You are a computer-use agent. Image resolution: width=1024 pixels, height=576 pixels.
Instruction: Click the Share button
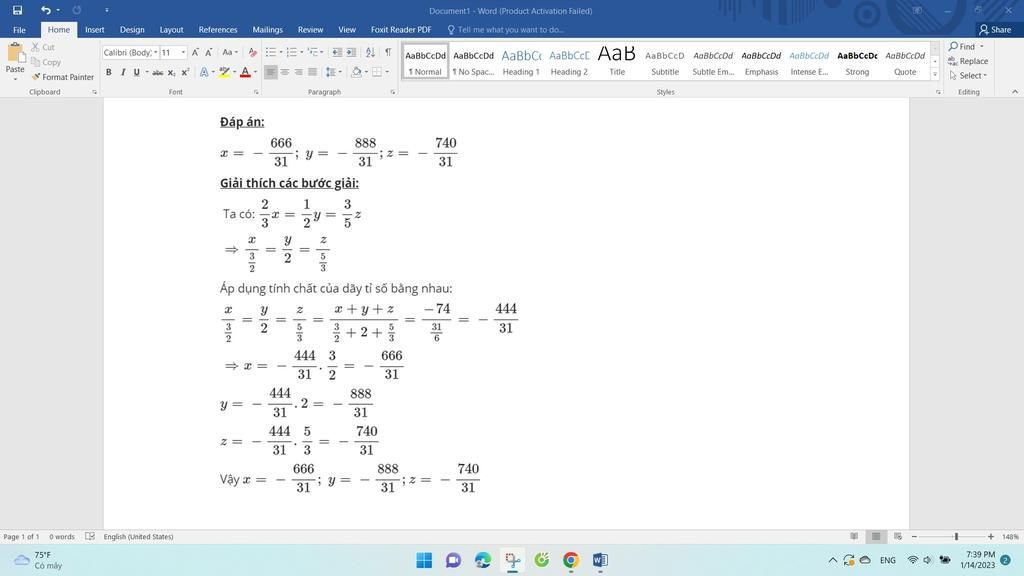coord(995,30)
